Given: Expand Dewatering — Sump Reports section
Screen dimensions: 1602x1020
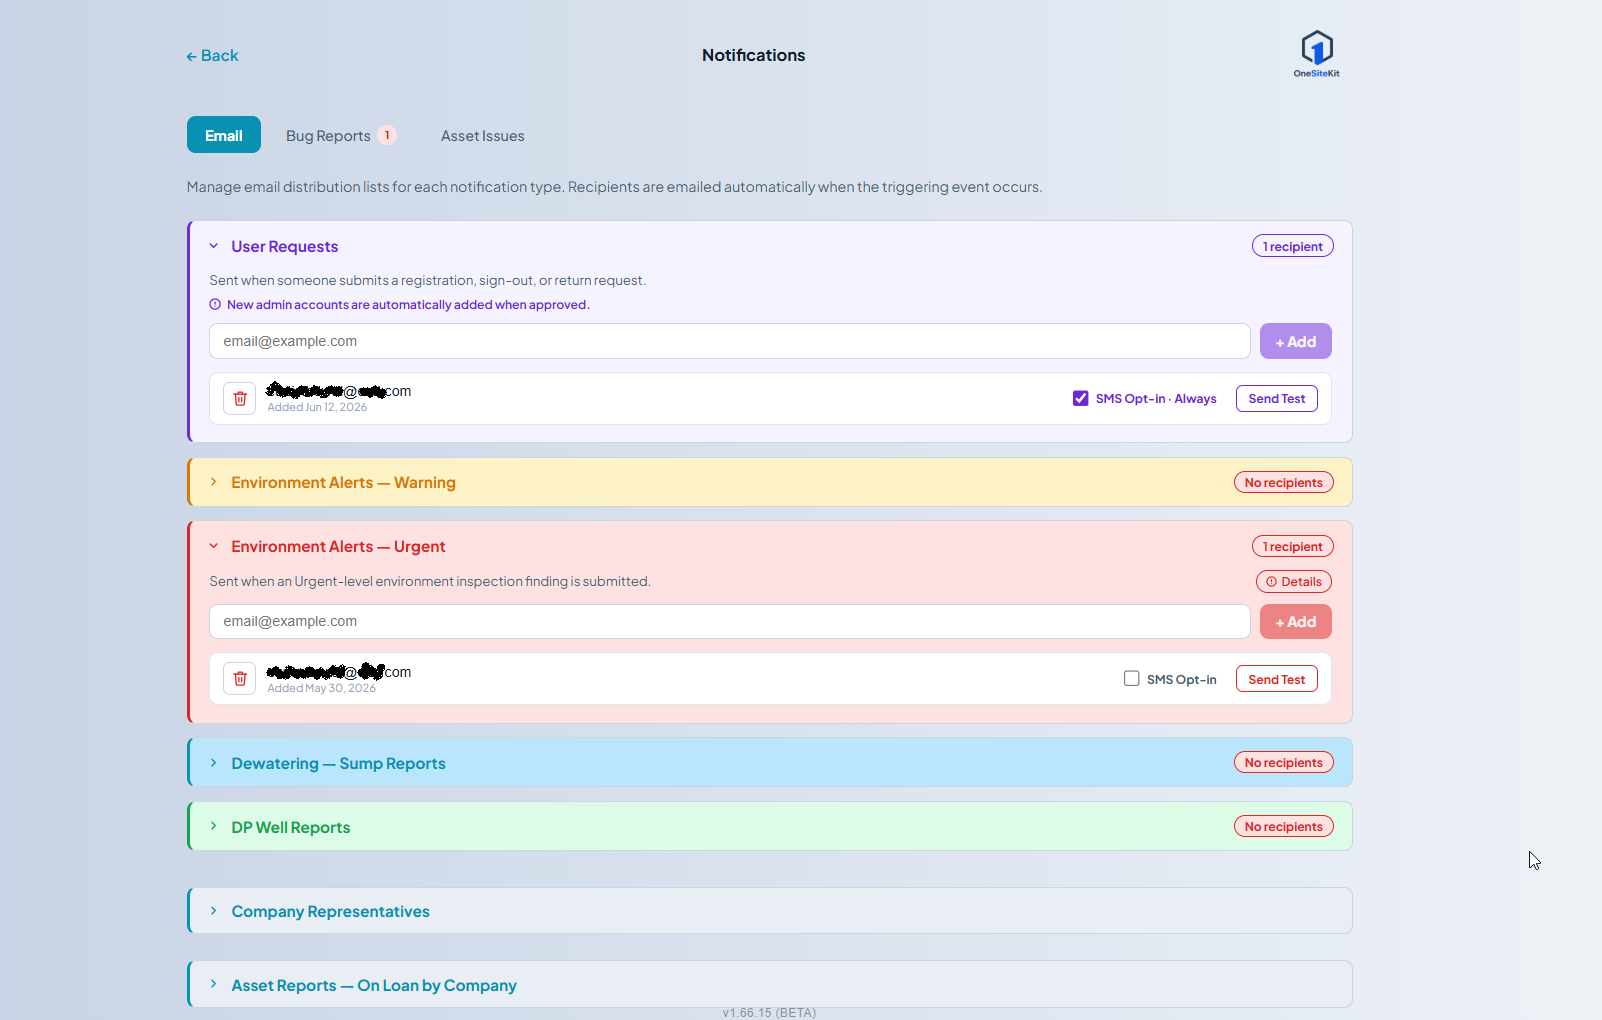Looking at the screenshot, I should pyautogui.click(x=214, y=763).
